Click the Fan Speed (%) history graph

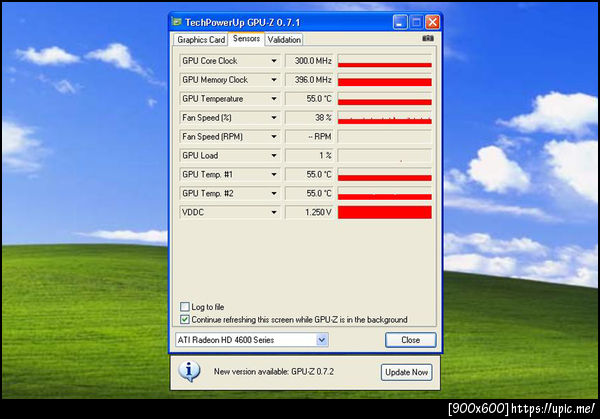(385, 117)
